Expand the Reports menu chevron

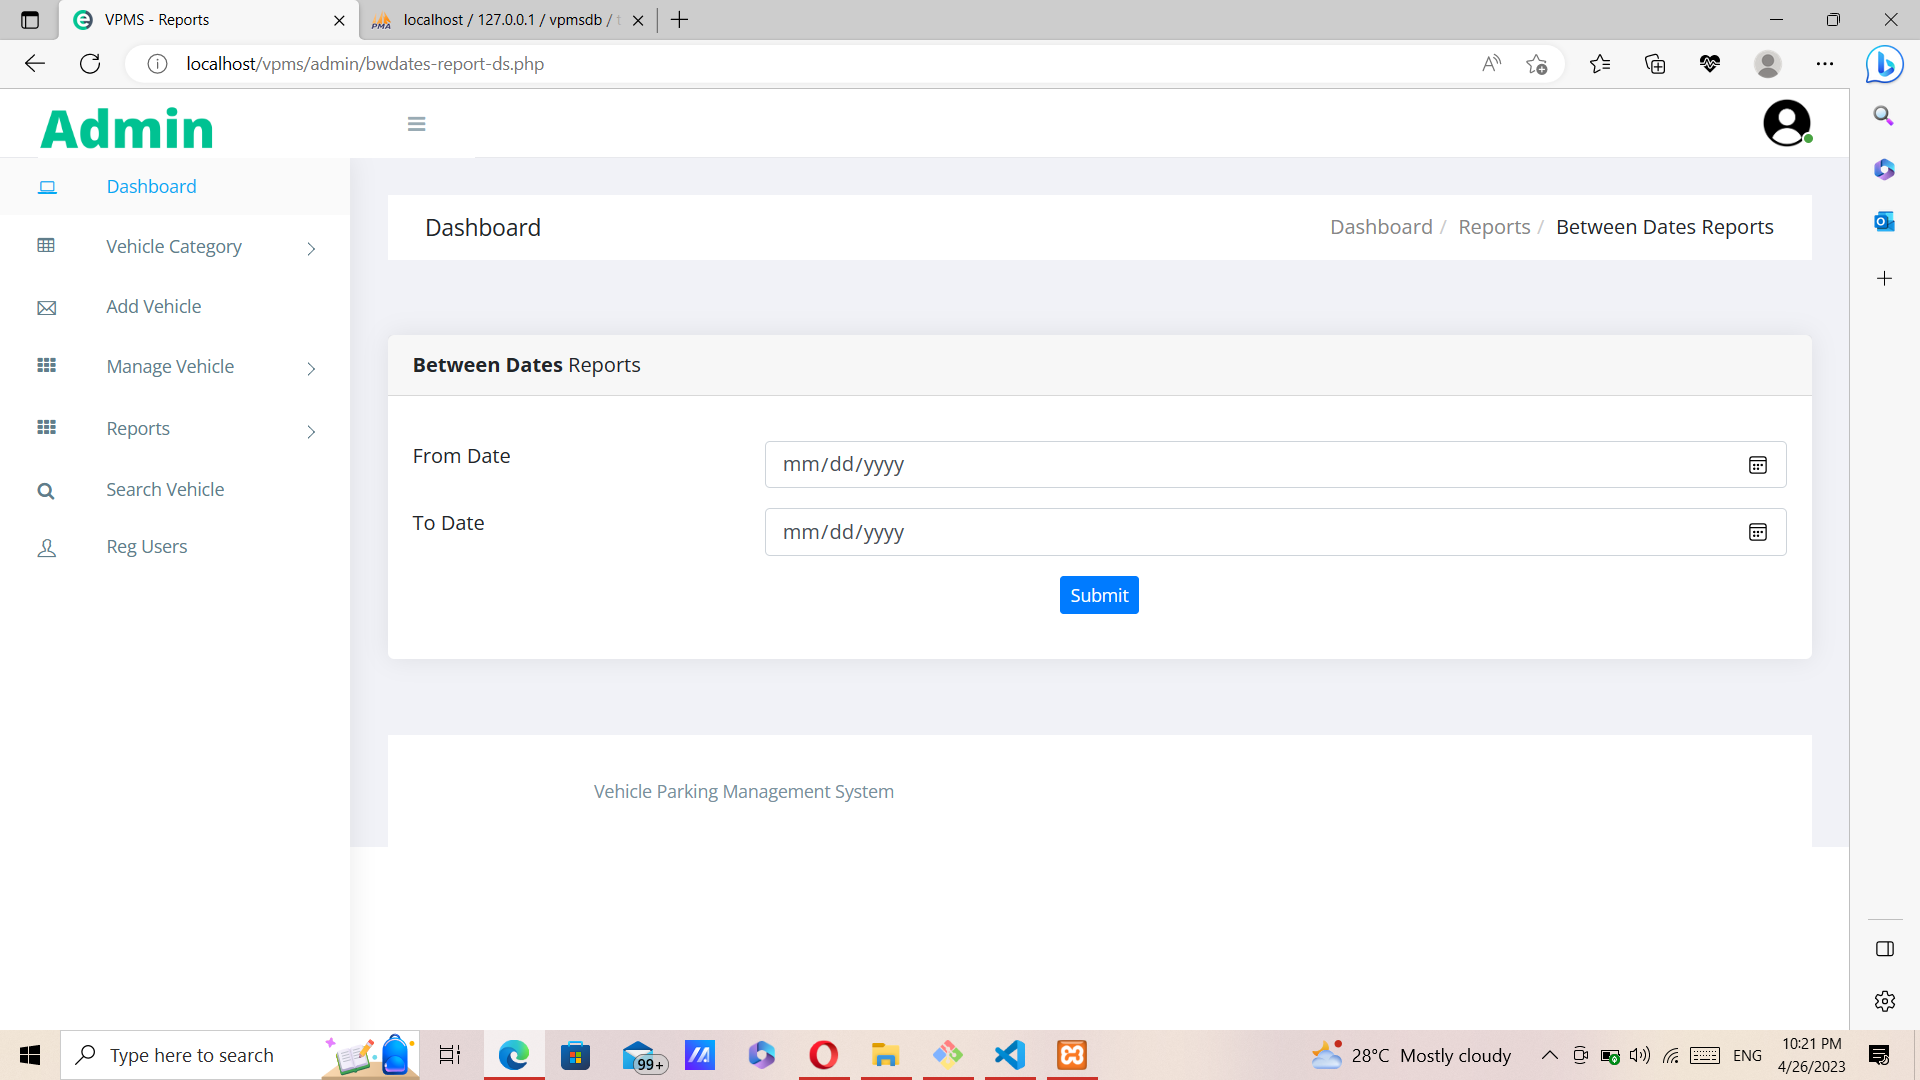(311, 432)
